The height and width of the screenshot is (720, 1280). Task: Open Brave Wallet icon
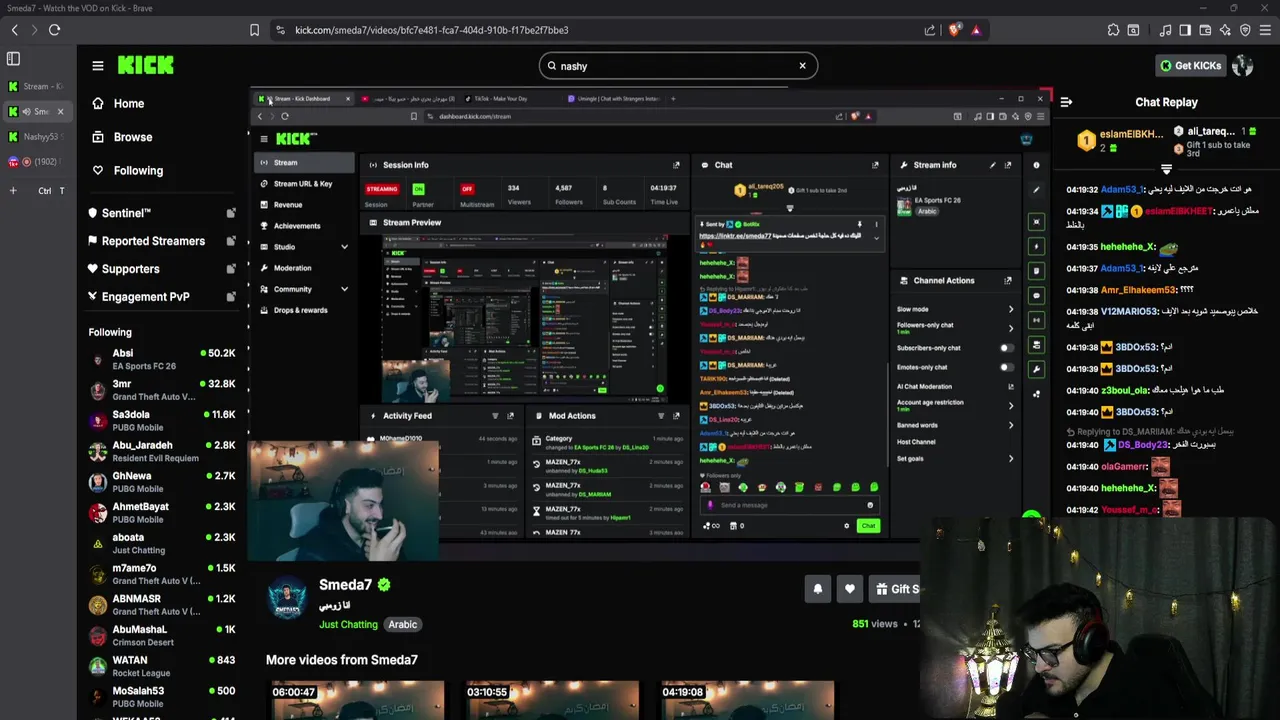coord(1205,30)
